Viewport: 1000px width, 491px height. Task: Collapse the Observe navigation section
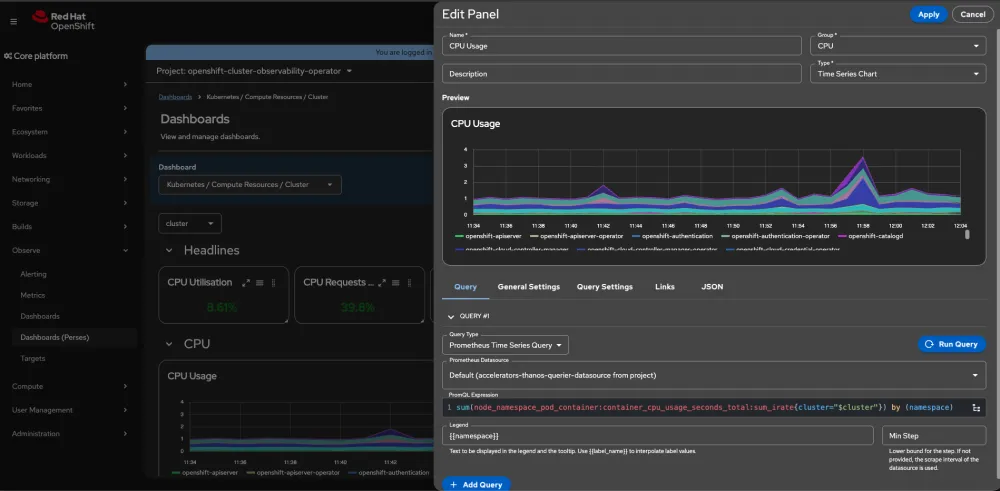pos(69,251)
